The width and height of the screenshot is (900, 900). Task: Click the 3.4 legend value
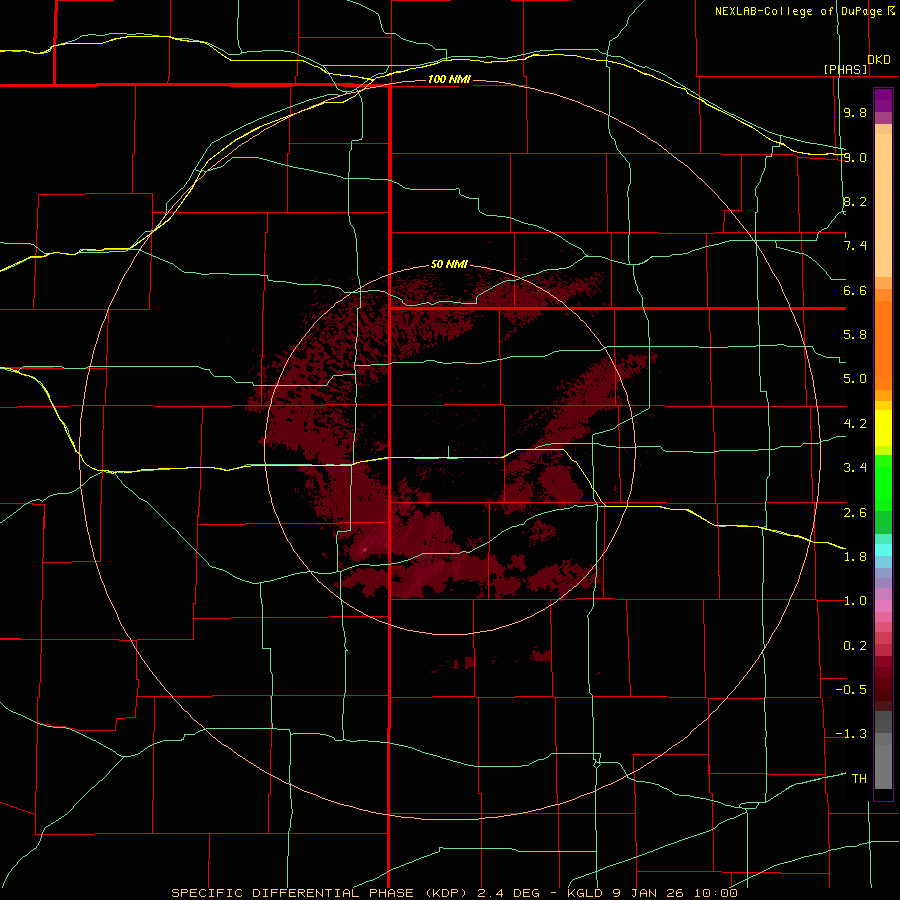point(855,468)
